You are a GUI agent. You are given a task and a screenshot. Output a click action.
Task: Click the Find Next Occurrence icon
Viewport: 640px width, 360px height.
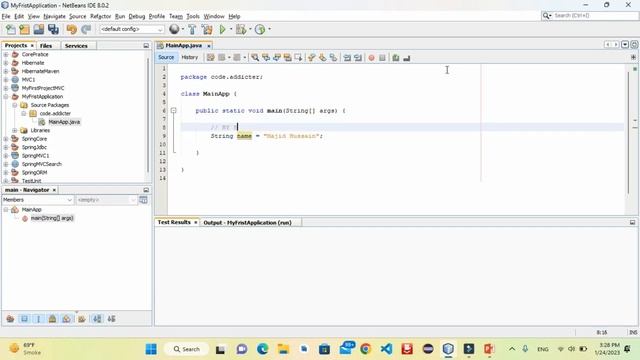coord(277,58)
